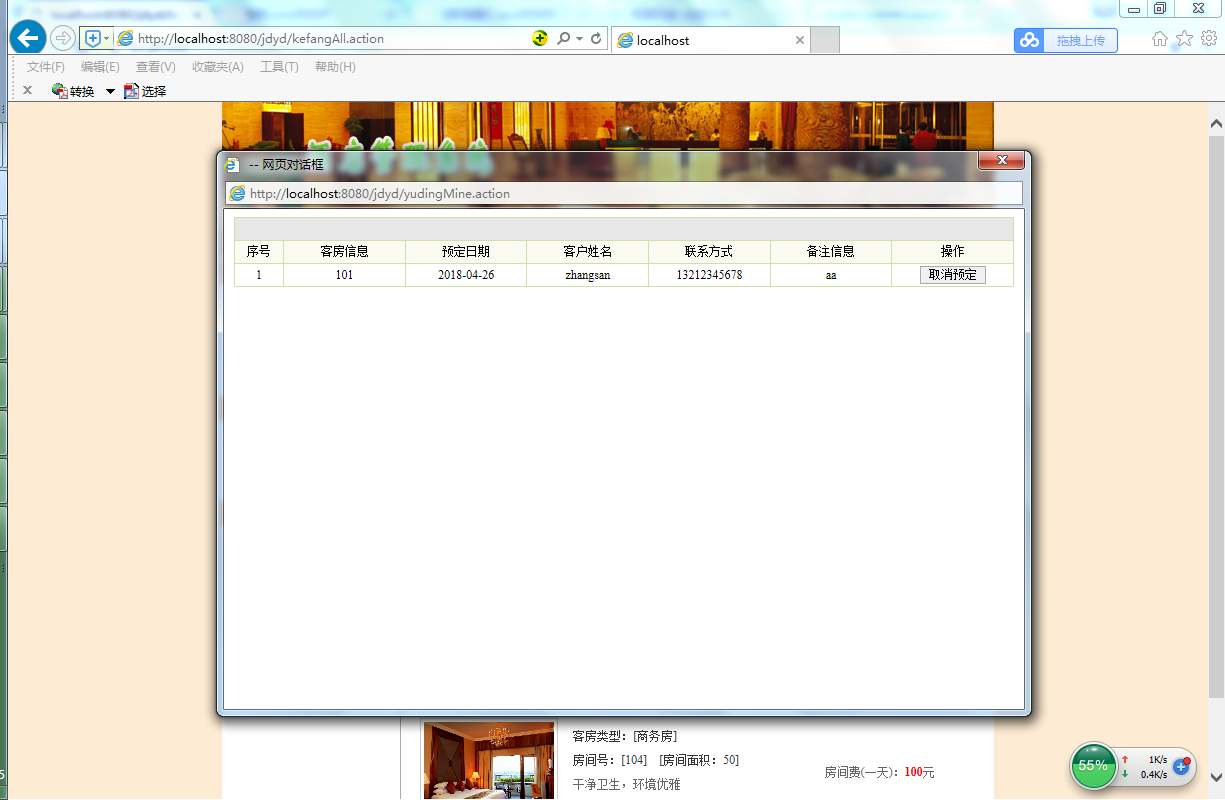The height and width of the screenshot is (800, 1225).
Task: Click the 联系方式 column header
Action: pos(709,252)
